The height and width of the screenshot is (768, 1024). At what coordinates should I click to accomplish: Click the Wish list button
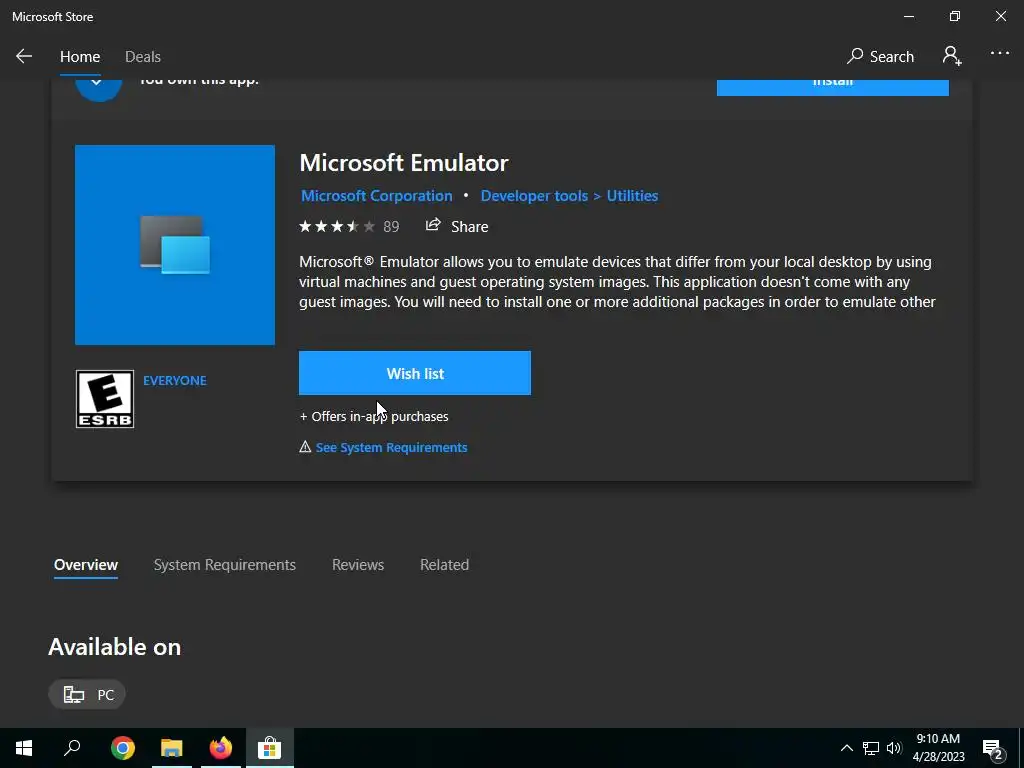[x=415, y=373]
